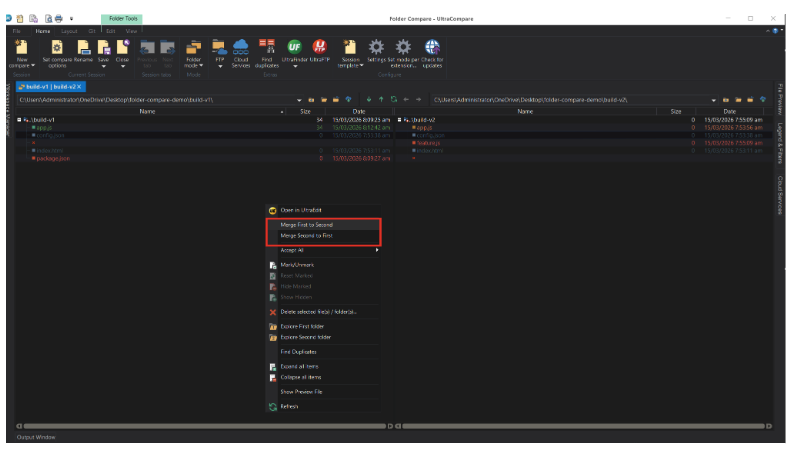Open the Output Window panel
The width and height of the screenshot is (792, 449).
tap(36, 437)
